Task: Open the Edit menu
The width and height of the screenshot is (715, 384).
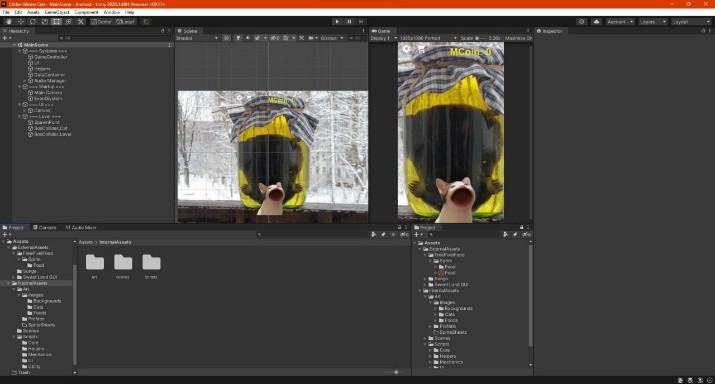Action: coord(18,12)
